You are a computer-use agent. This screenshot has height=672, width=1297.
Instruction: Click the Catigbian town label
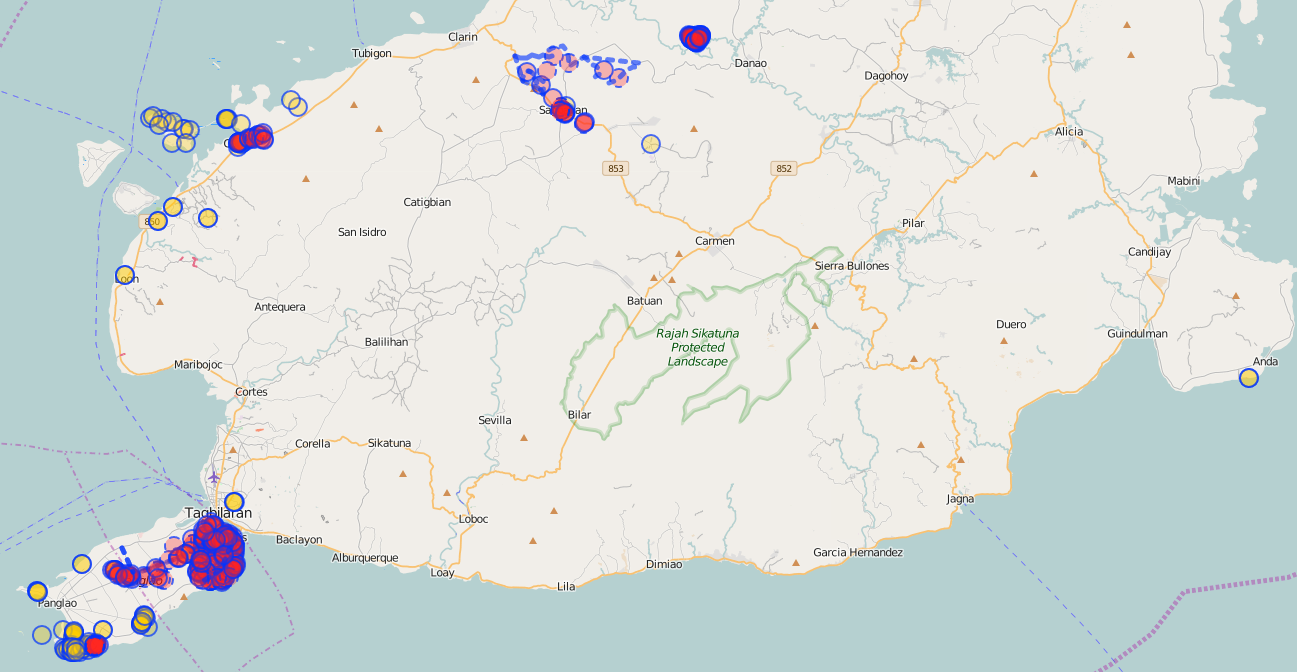click(427, 202)
